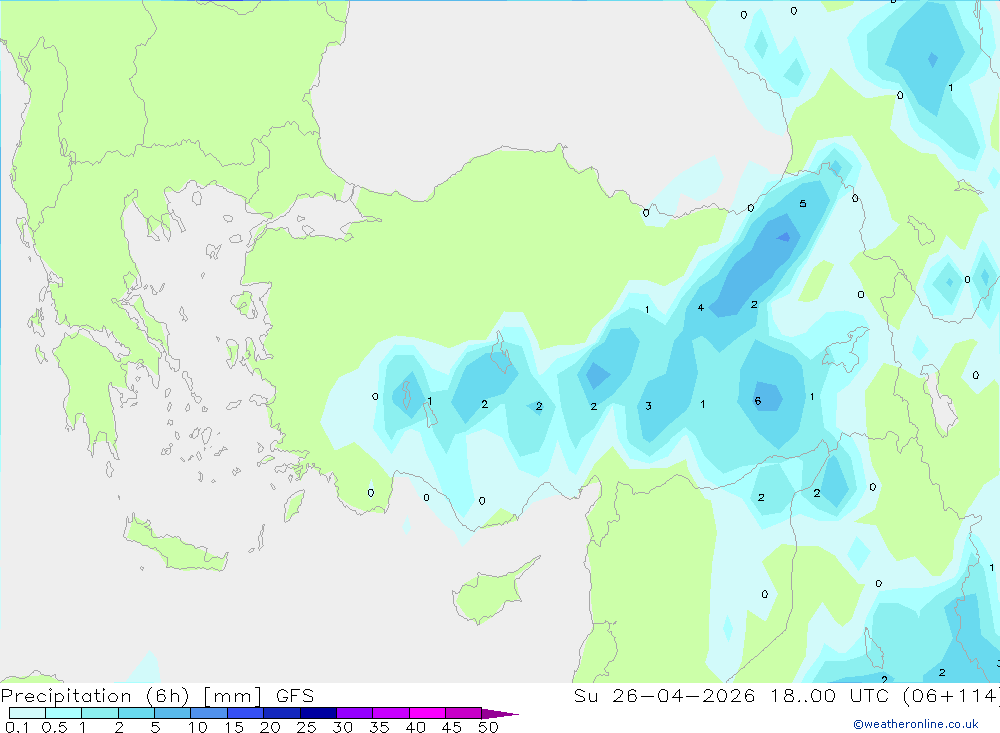
Task: Select the dark navy swatch between 25 and 30
Action: (x=318, y=713)
